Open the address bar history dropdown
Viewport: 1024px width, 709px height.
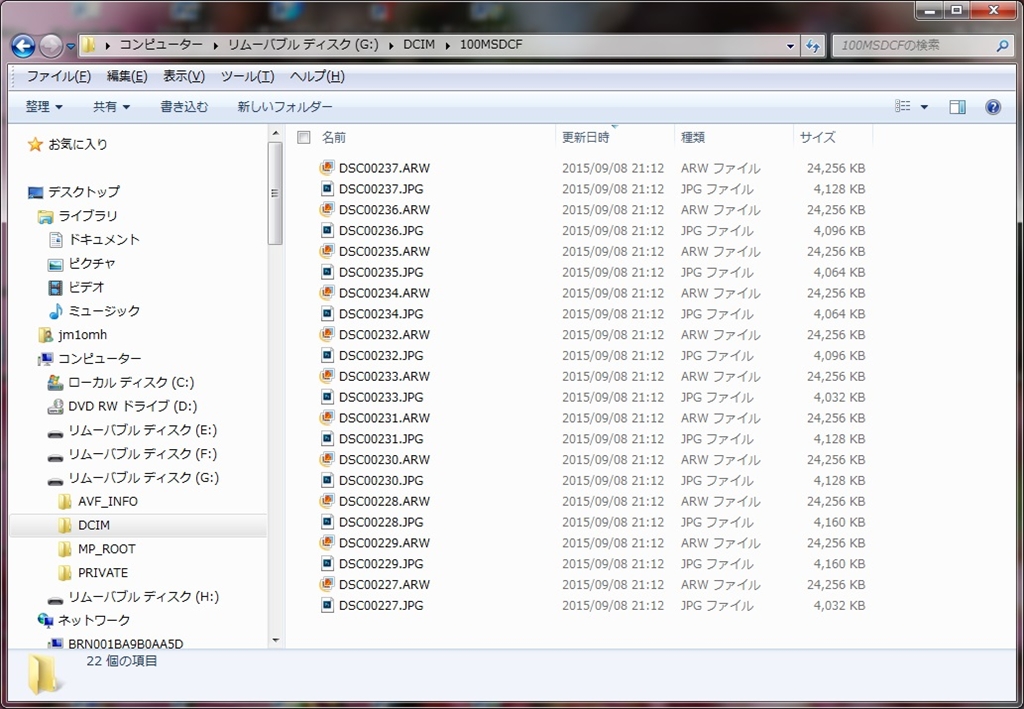pos(790,46)
